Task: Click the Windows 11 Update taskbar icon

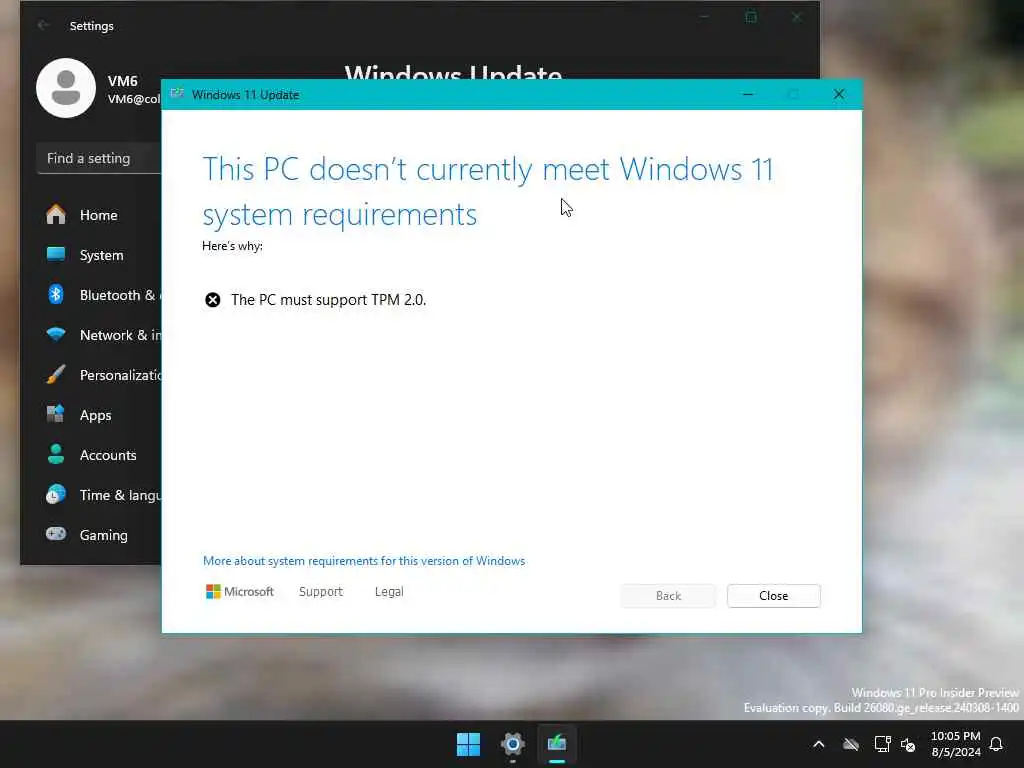Action: tap(557, 744)
